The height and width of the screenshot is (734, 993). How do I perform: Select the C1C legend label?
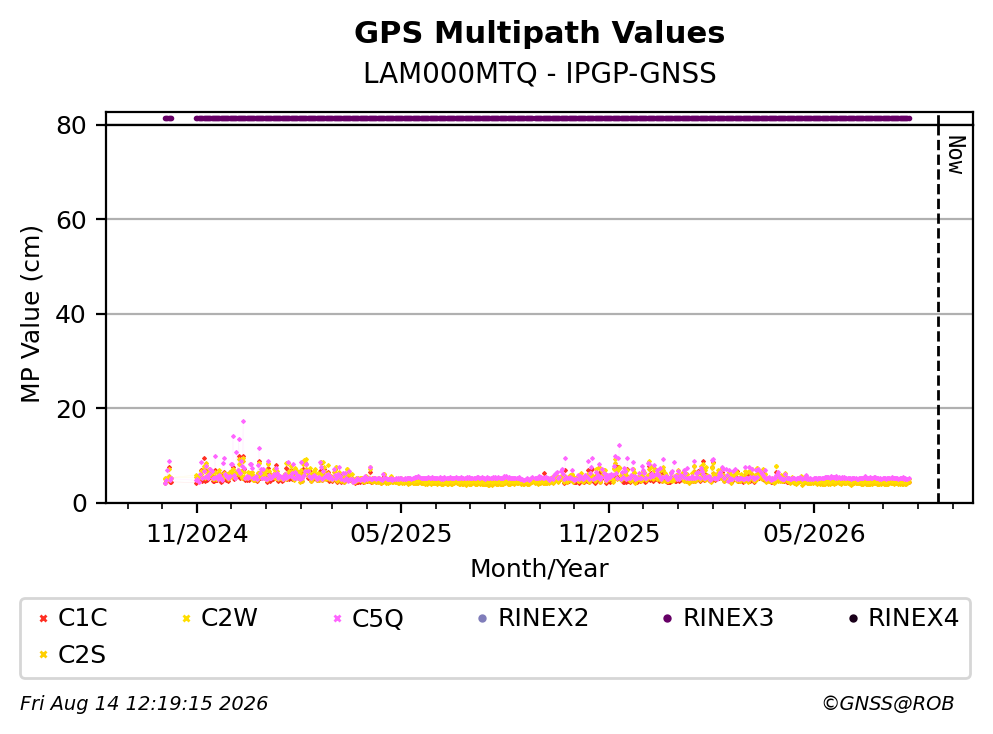coord(82,618)
